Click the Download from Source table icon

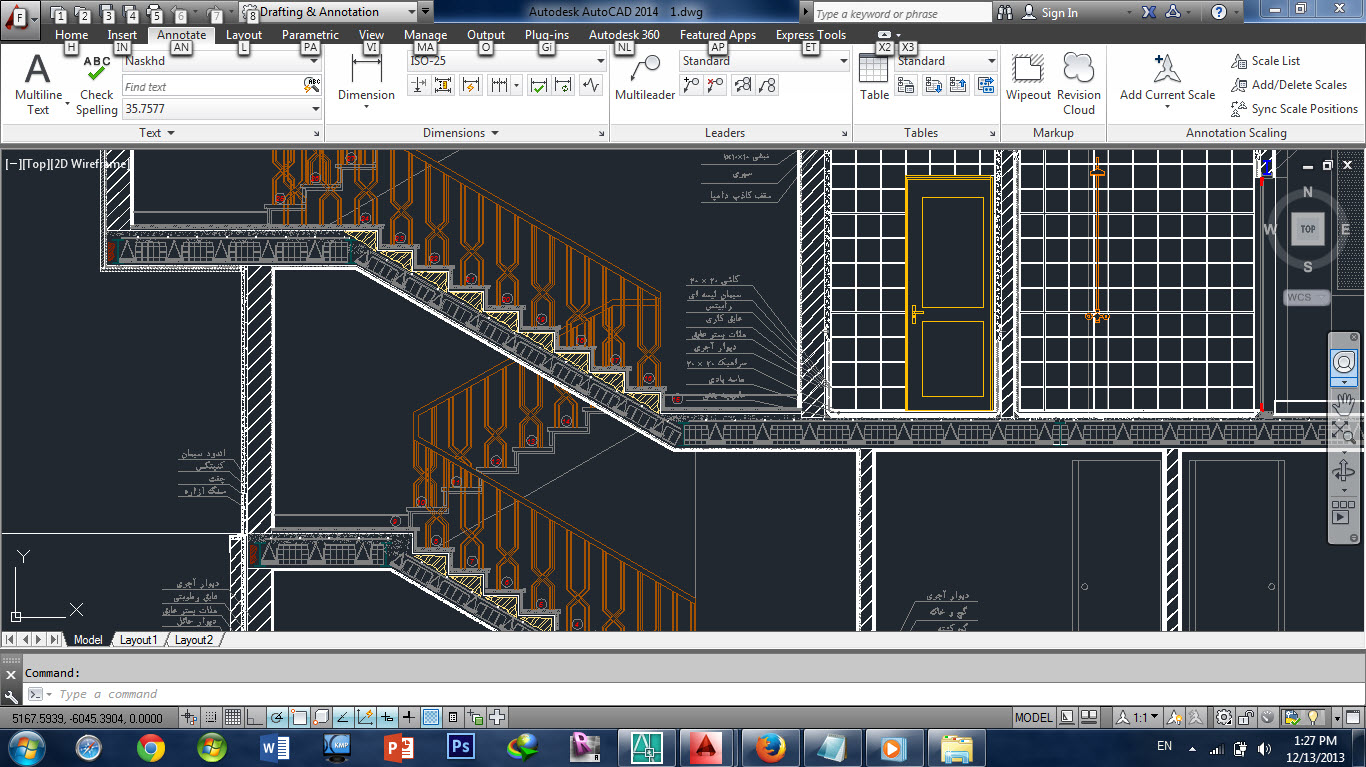coord(933,86)
